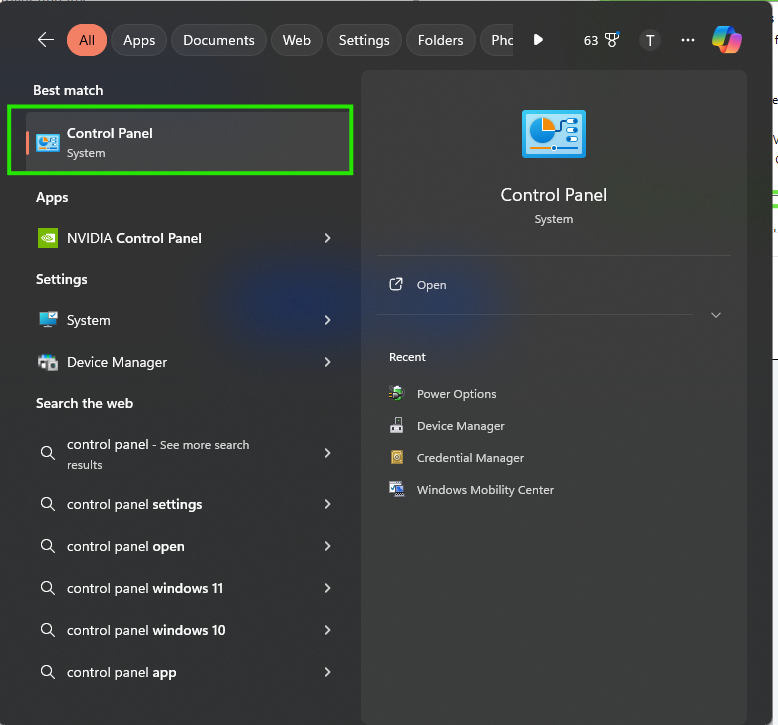
Task: Expand the Device Manager result chevron
Action: click(327, 362)
